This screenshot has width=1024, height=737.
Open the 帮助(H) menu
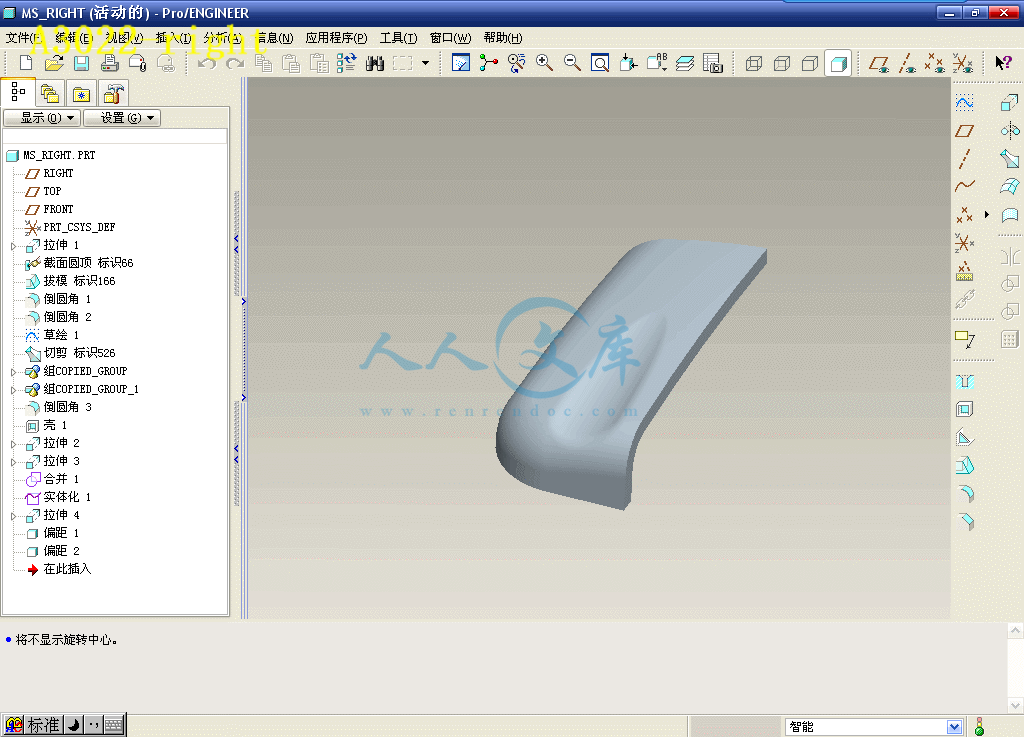(x=503, y=38)
